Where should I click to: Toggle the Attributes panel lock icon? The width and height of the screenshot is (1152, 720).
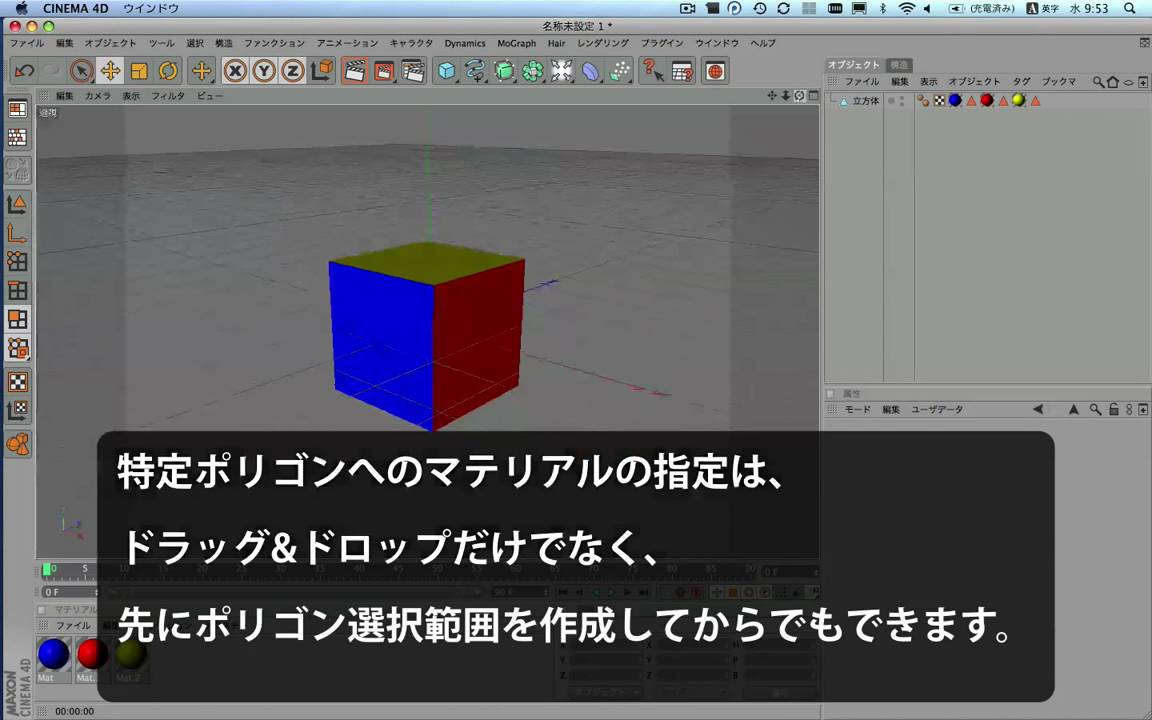pos(1114,409)
